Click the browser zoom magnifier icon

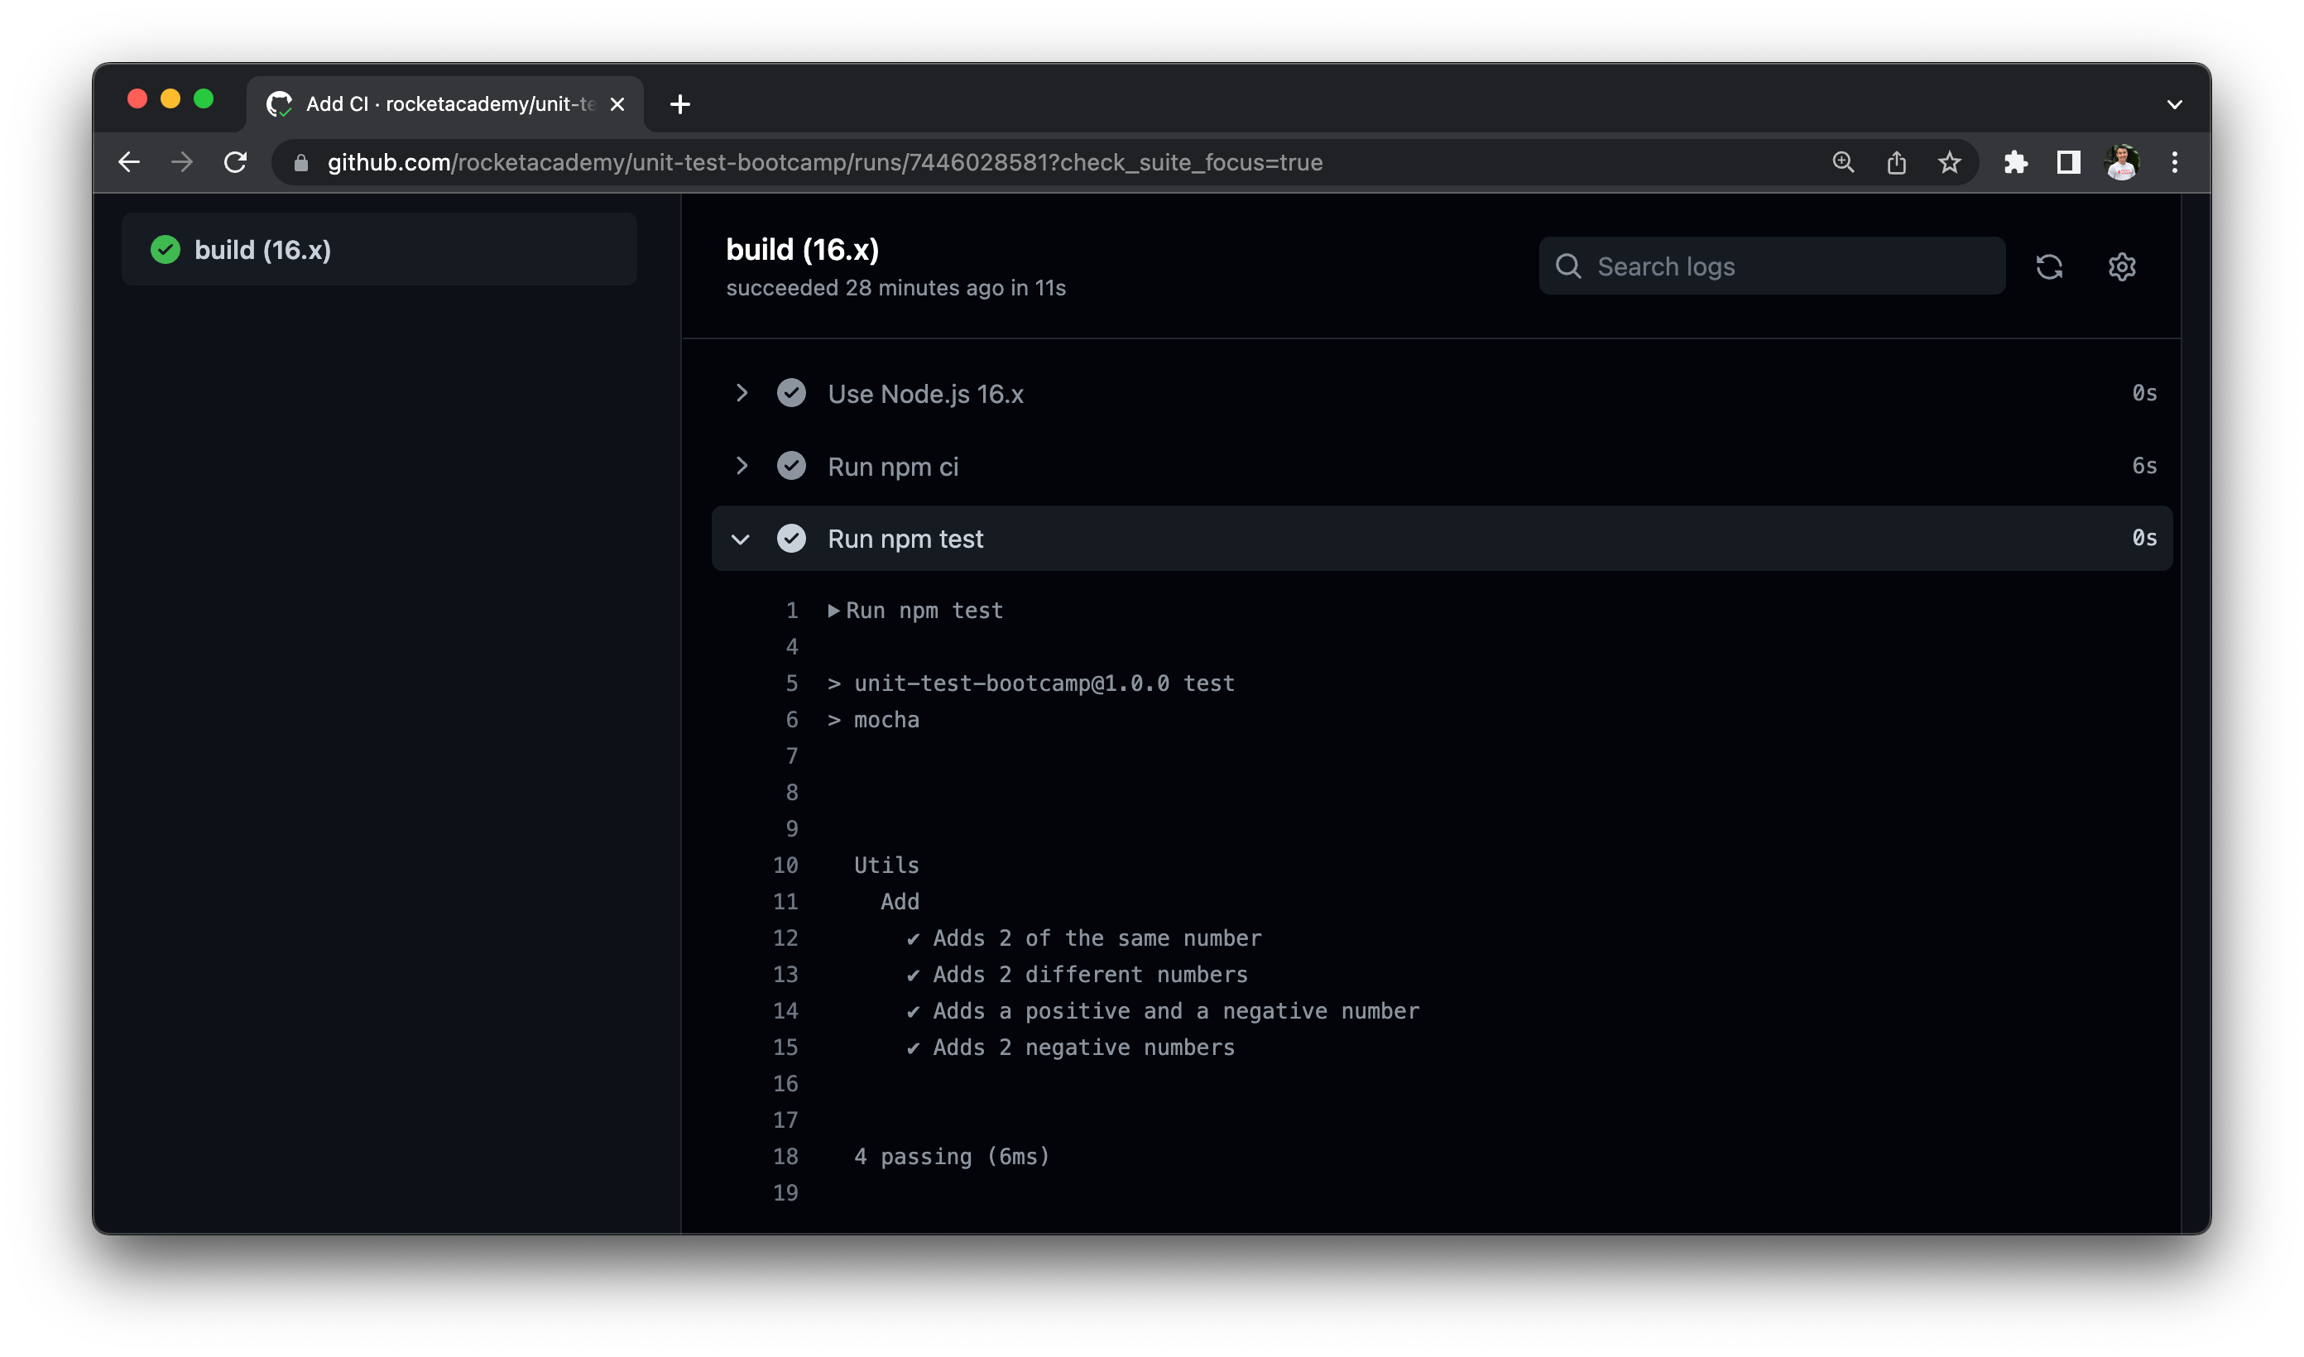1843,162
